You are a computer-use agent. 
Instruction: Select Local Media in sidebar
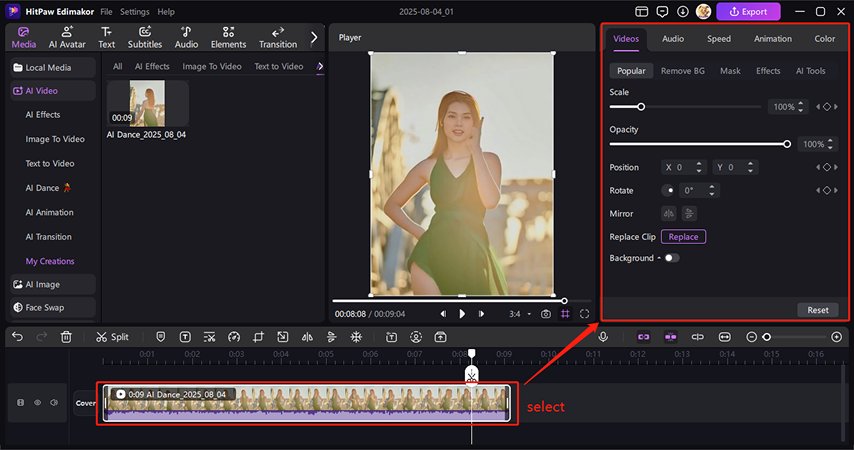[x=53, y=68]
